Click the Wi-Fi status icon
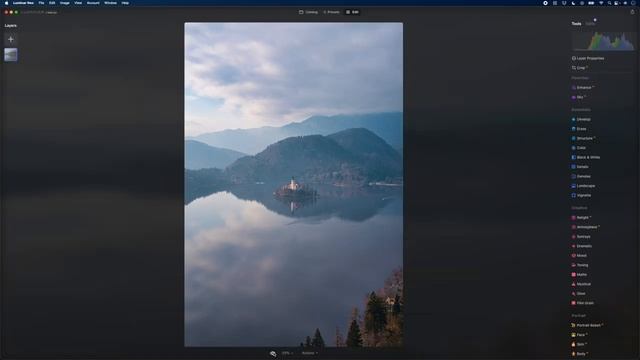Screen dimensions: 640x360 click(x=601, y=3)
